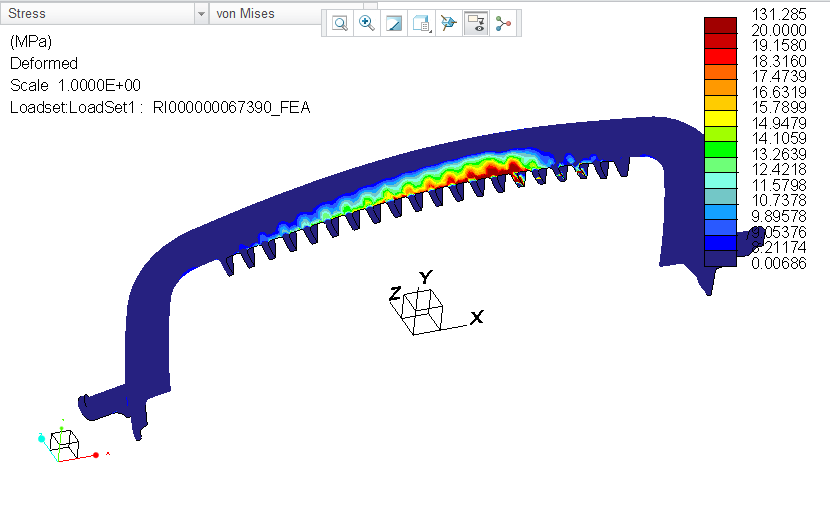This screenshot has height=516, width=830.
Task: Open the Stress quantity dropdown
Action: click(104, 13)
